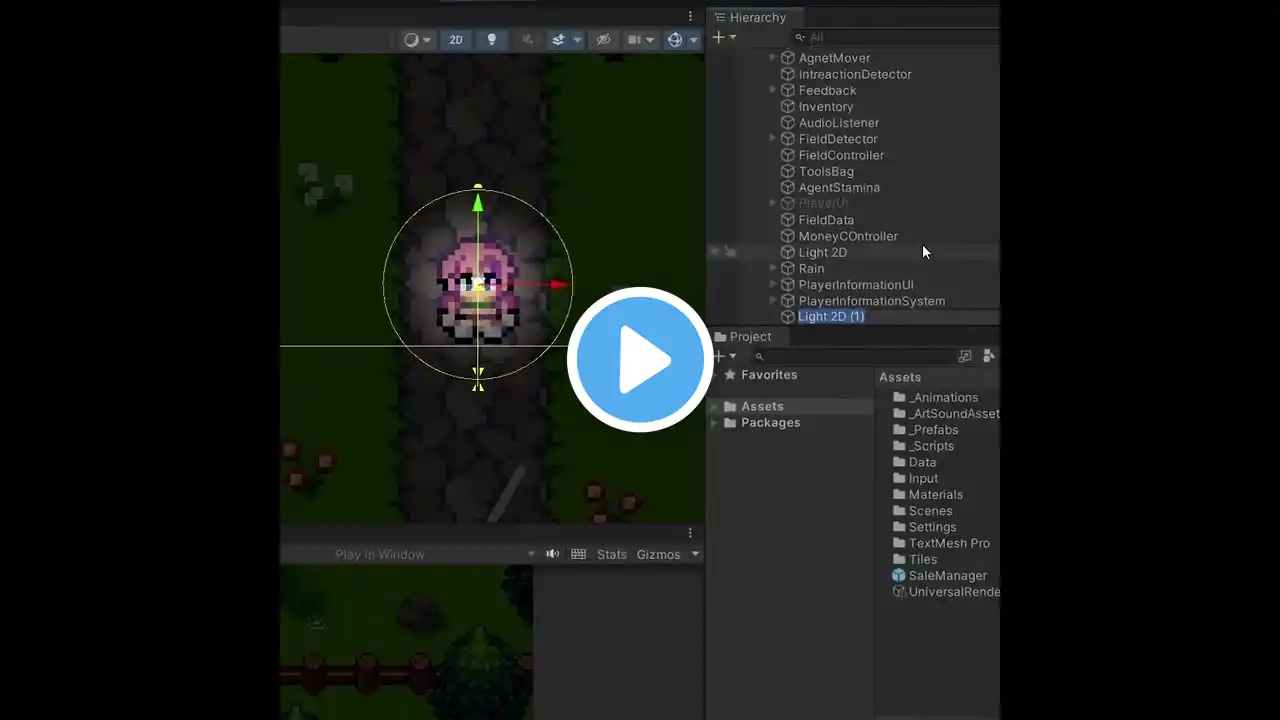Open the _ArtSoundAssets folder
1280x720 pixels.
pos(946,414)
